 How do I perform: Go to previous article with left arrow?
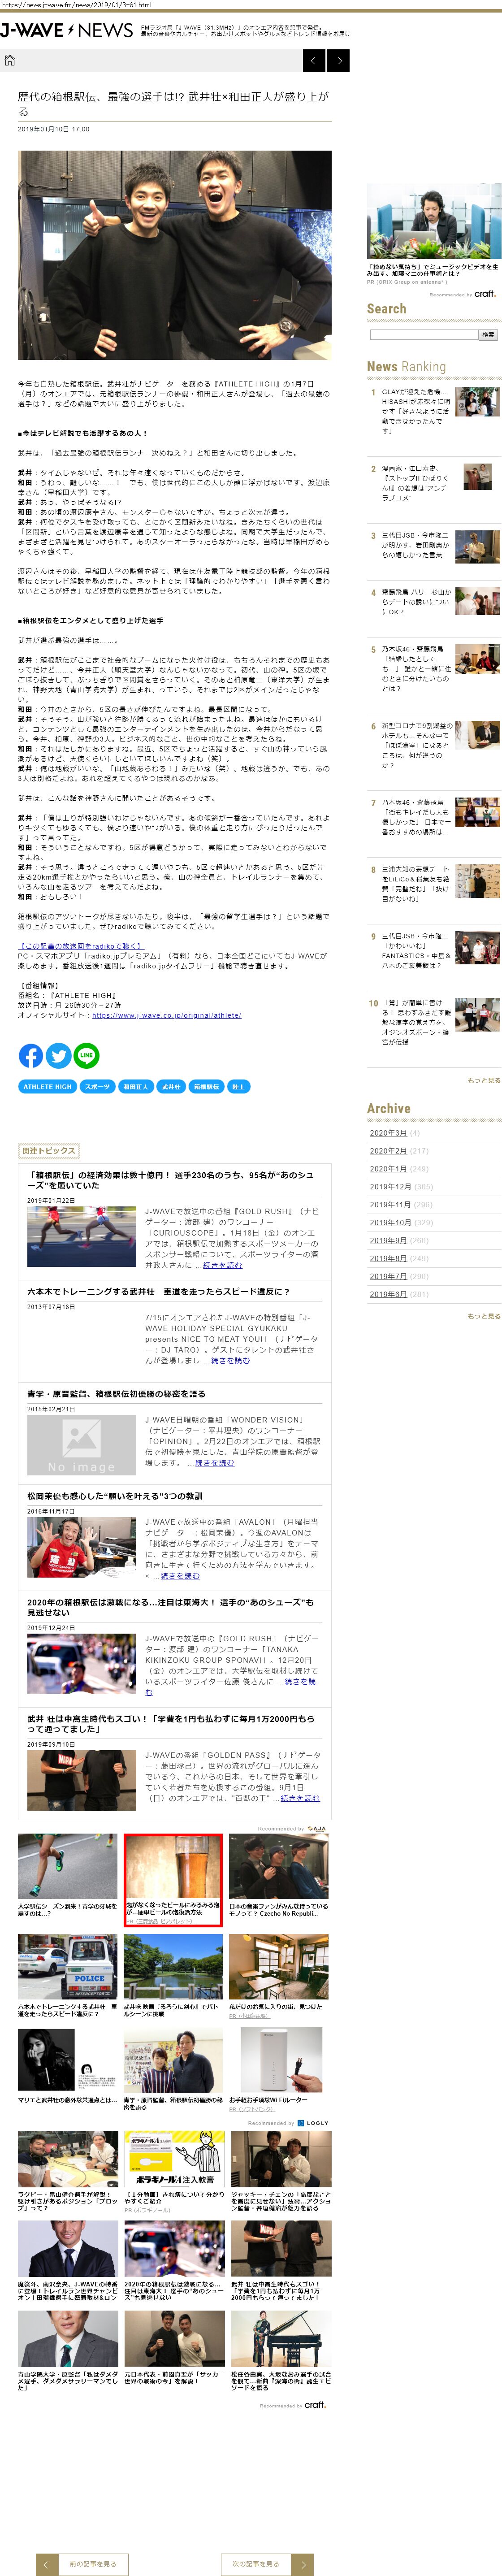[313, 61]
